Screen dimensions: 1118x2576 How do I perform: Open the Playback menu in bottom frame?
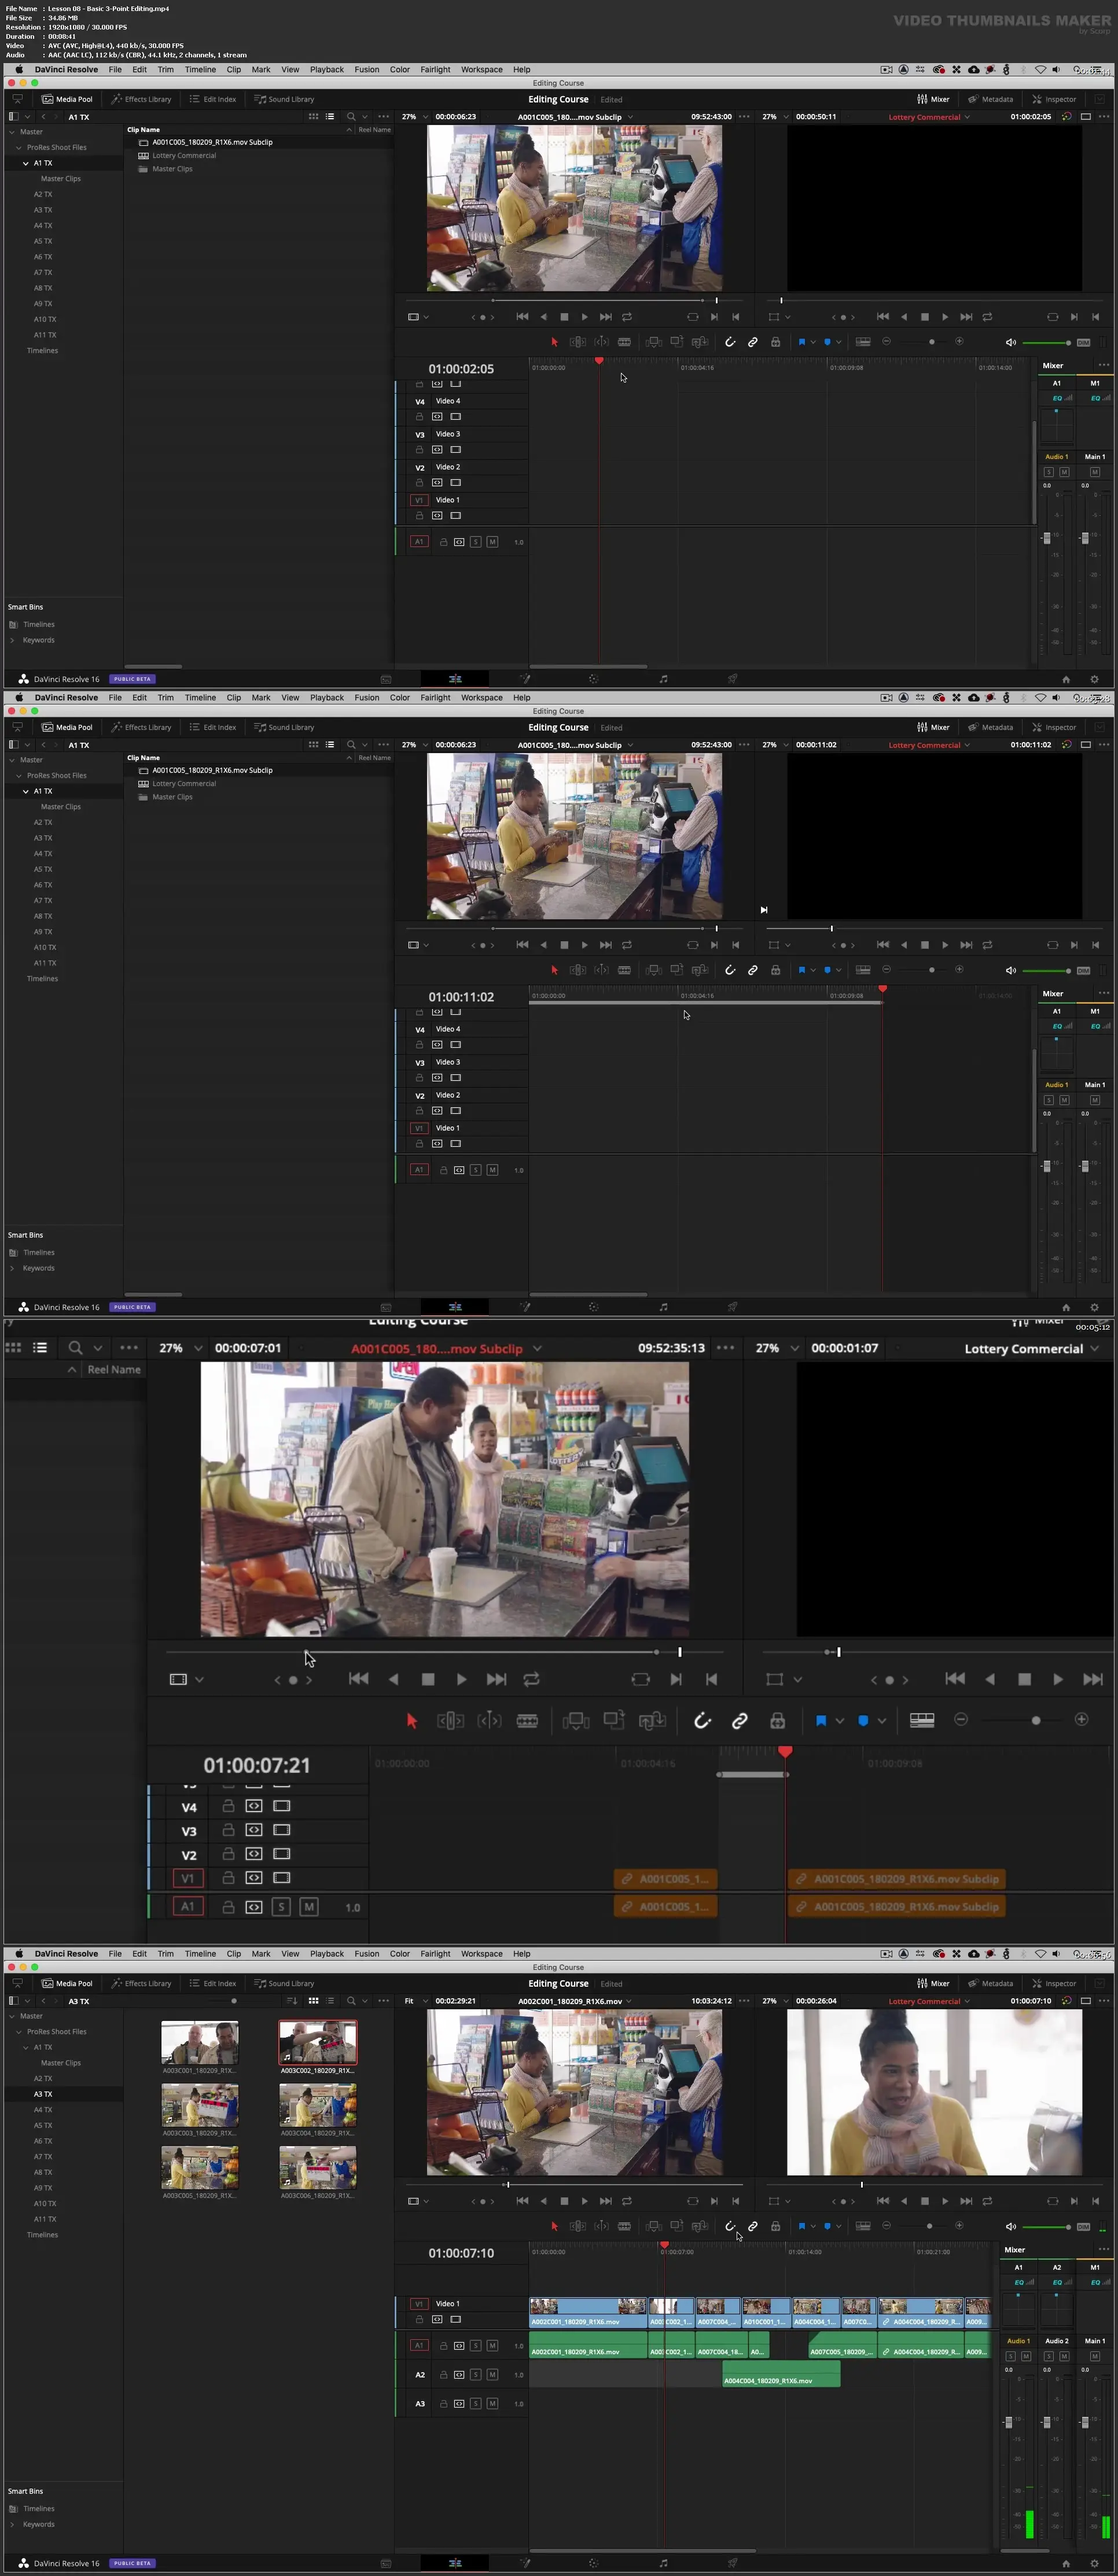326,1953
